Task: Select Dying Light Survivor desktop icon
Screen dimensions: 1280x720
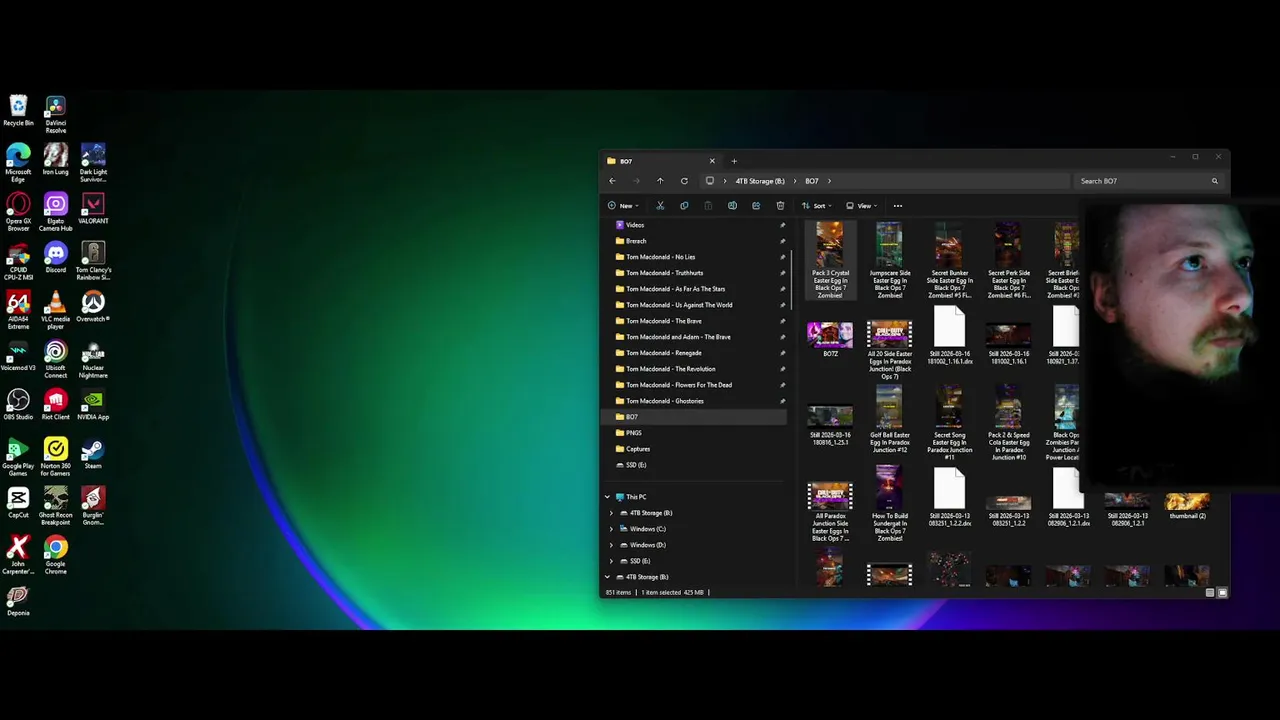Action: click(93, 163)
